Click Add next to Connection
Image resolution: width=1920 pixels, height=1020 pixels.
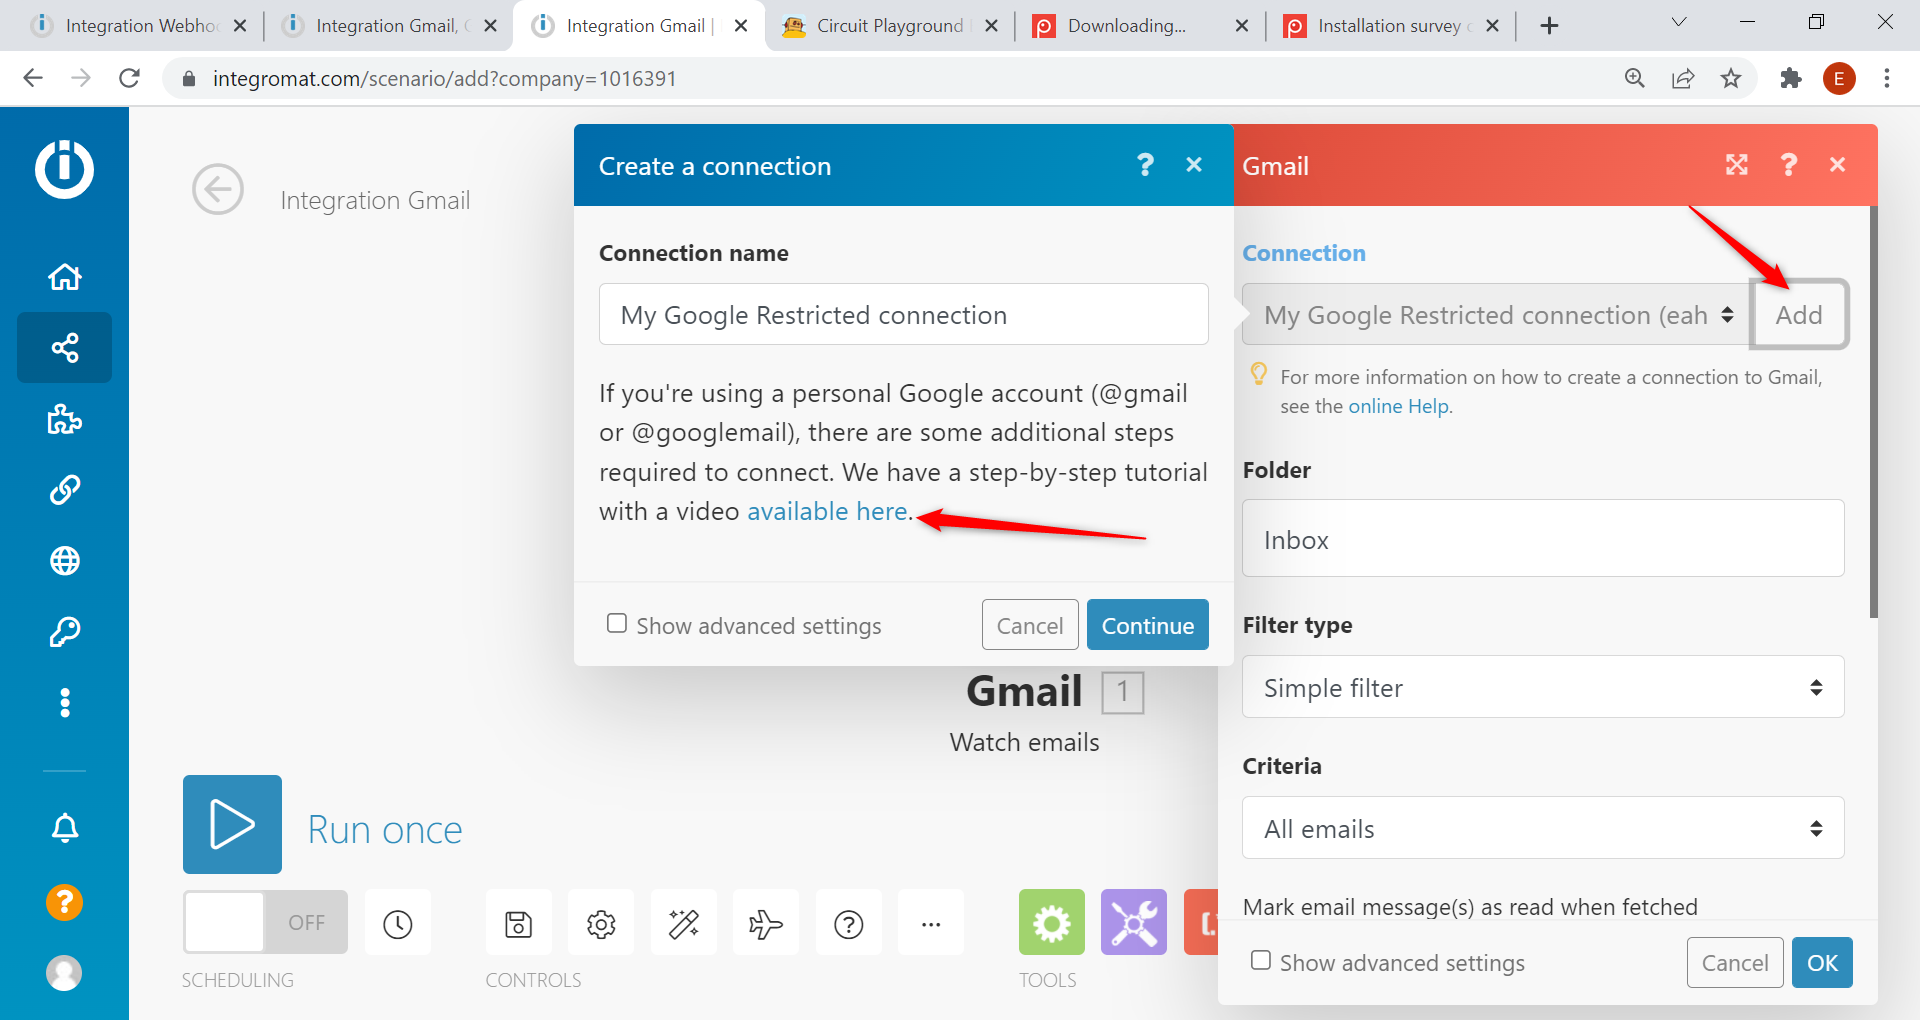click(x=1799, y=314)
